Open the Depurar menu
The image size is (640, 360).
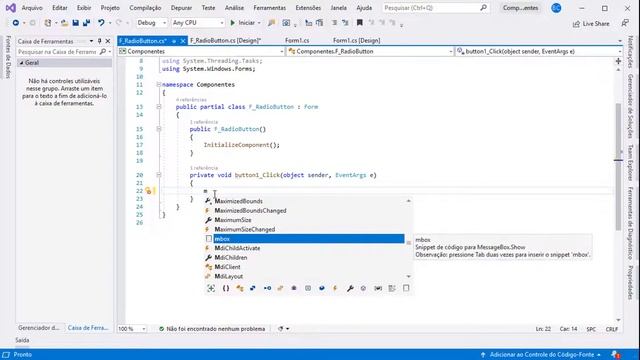(181, 8)
